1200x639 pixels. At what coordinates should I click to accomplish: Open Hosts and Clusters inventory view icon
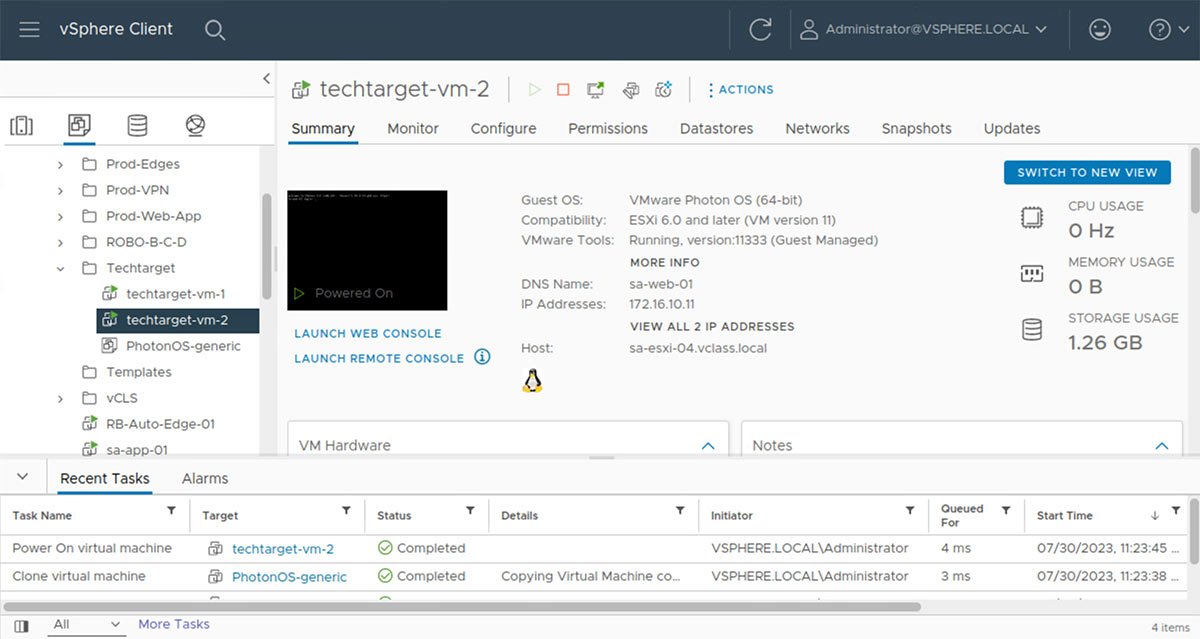(x=21, y=126)
